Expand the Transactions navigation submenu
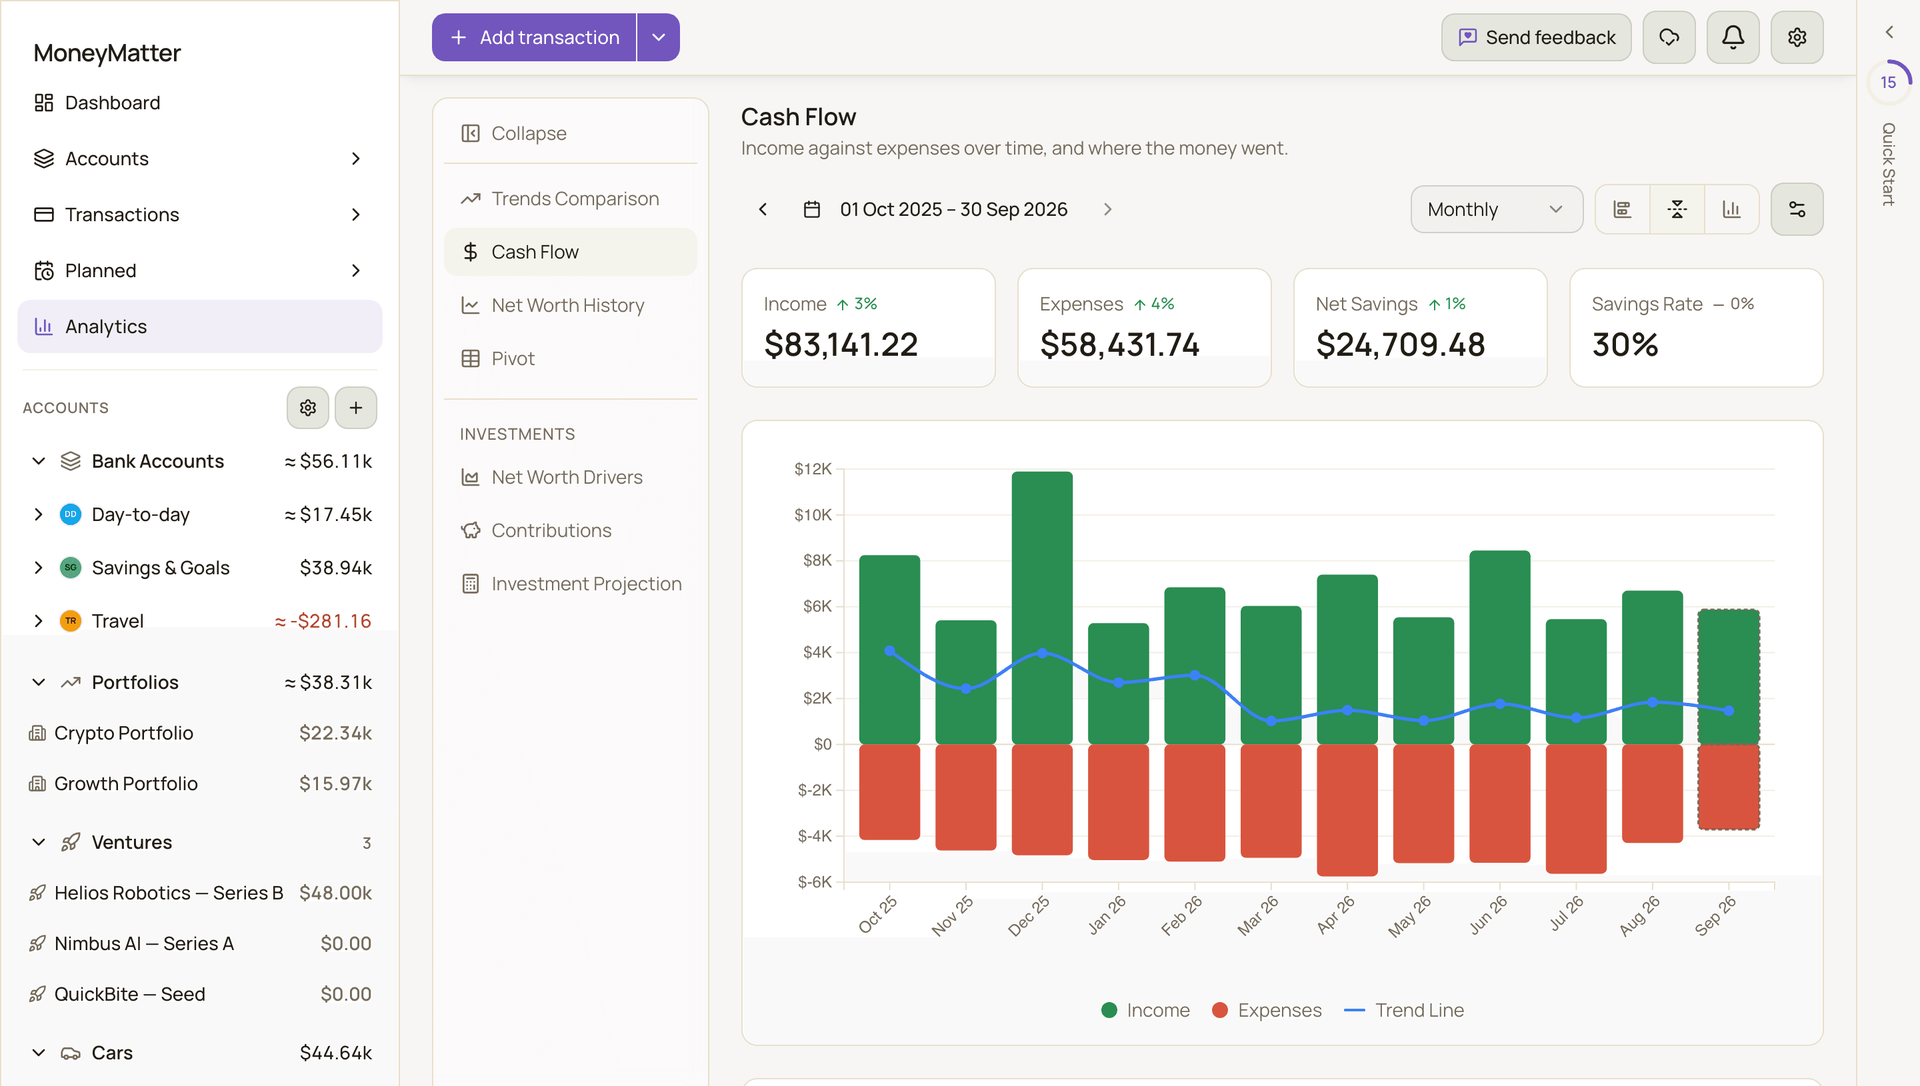 356,215
